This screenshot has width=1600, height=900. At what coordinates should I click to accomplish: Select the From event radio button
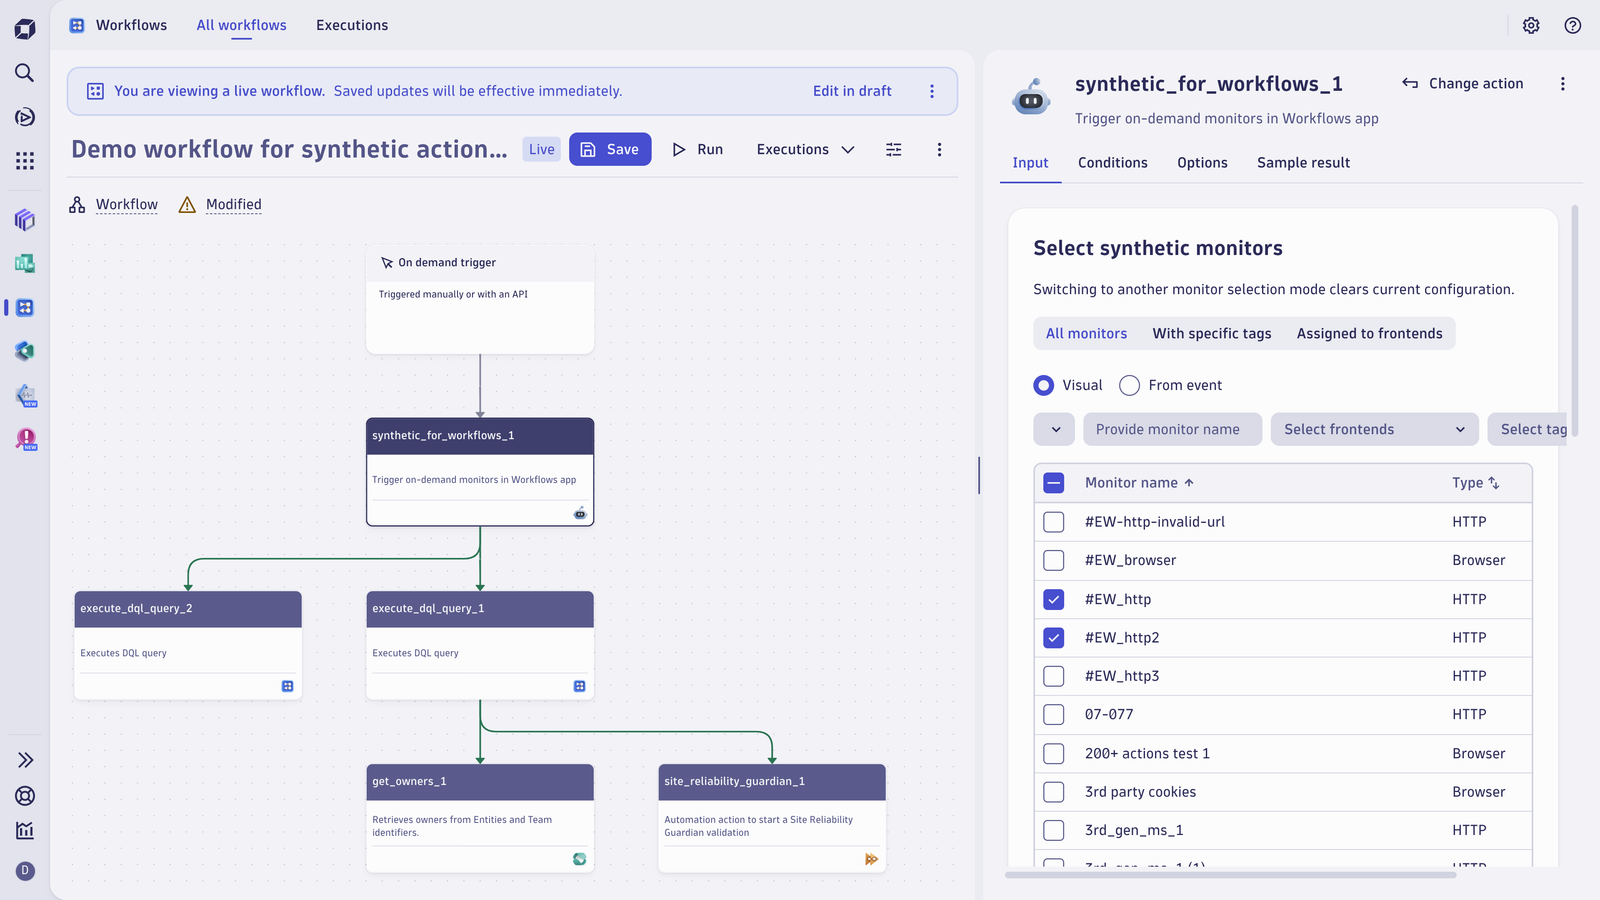pyautogui.click(x=1130, y=385)
